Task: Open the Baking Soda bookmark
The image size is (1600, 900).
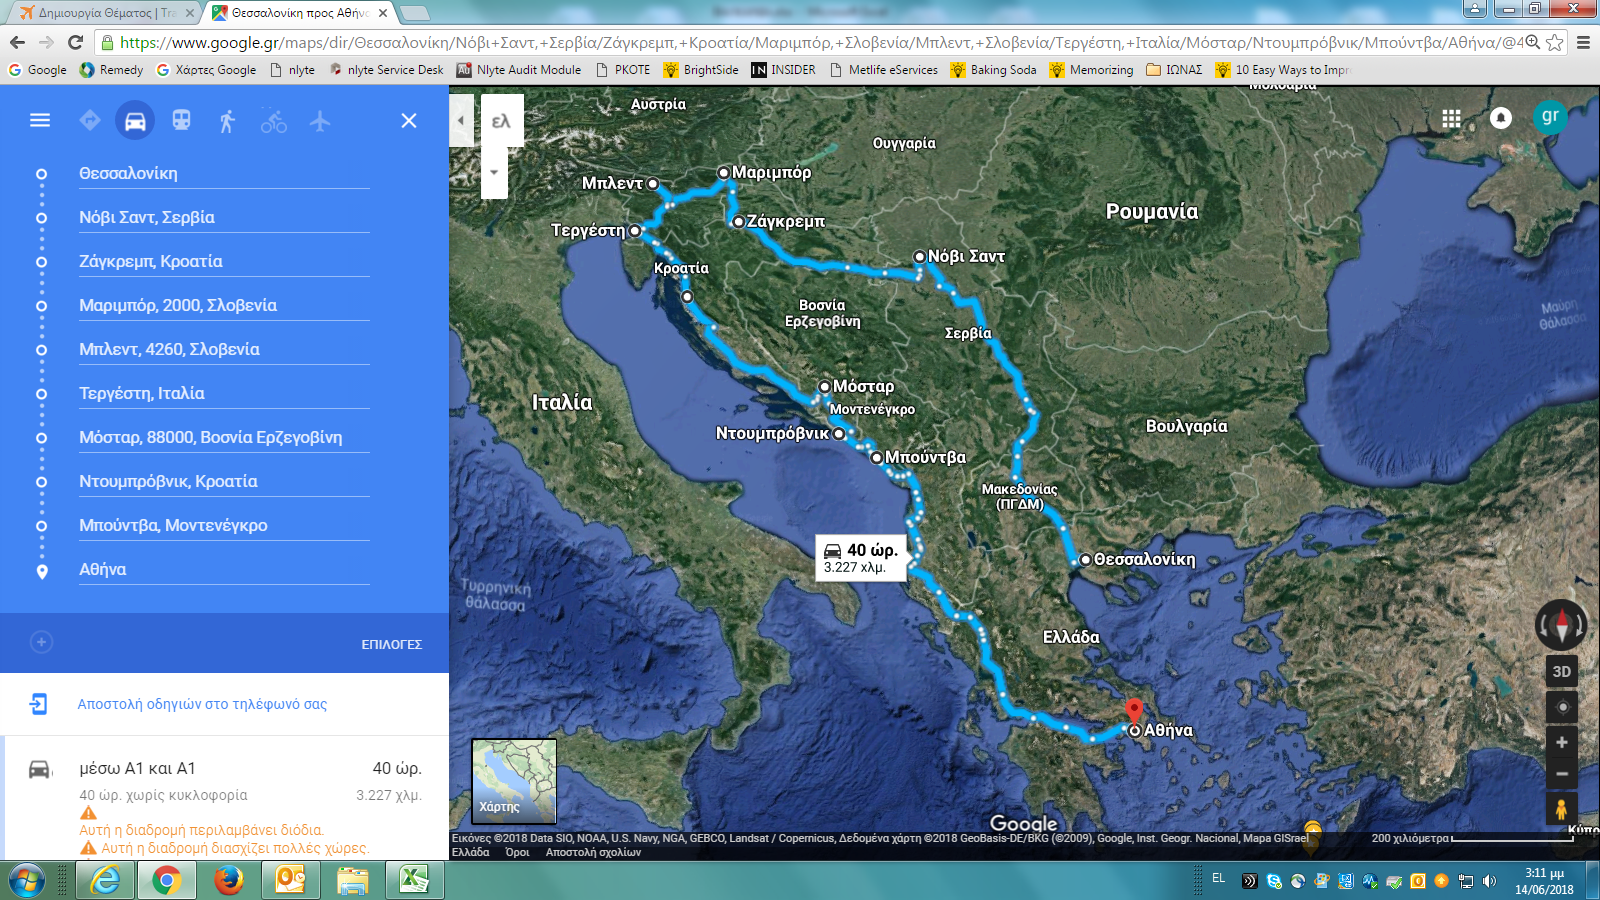Action: click(993, 70)
